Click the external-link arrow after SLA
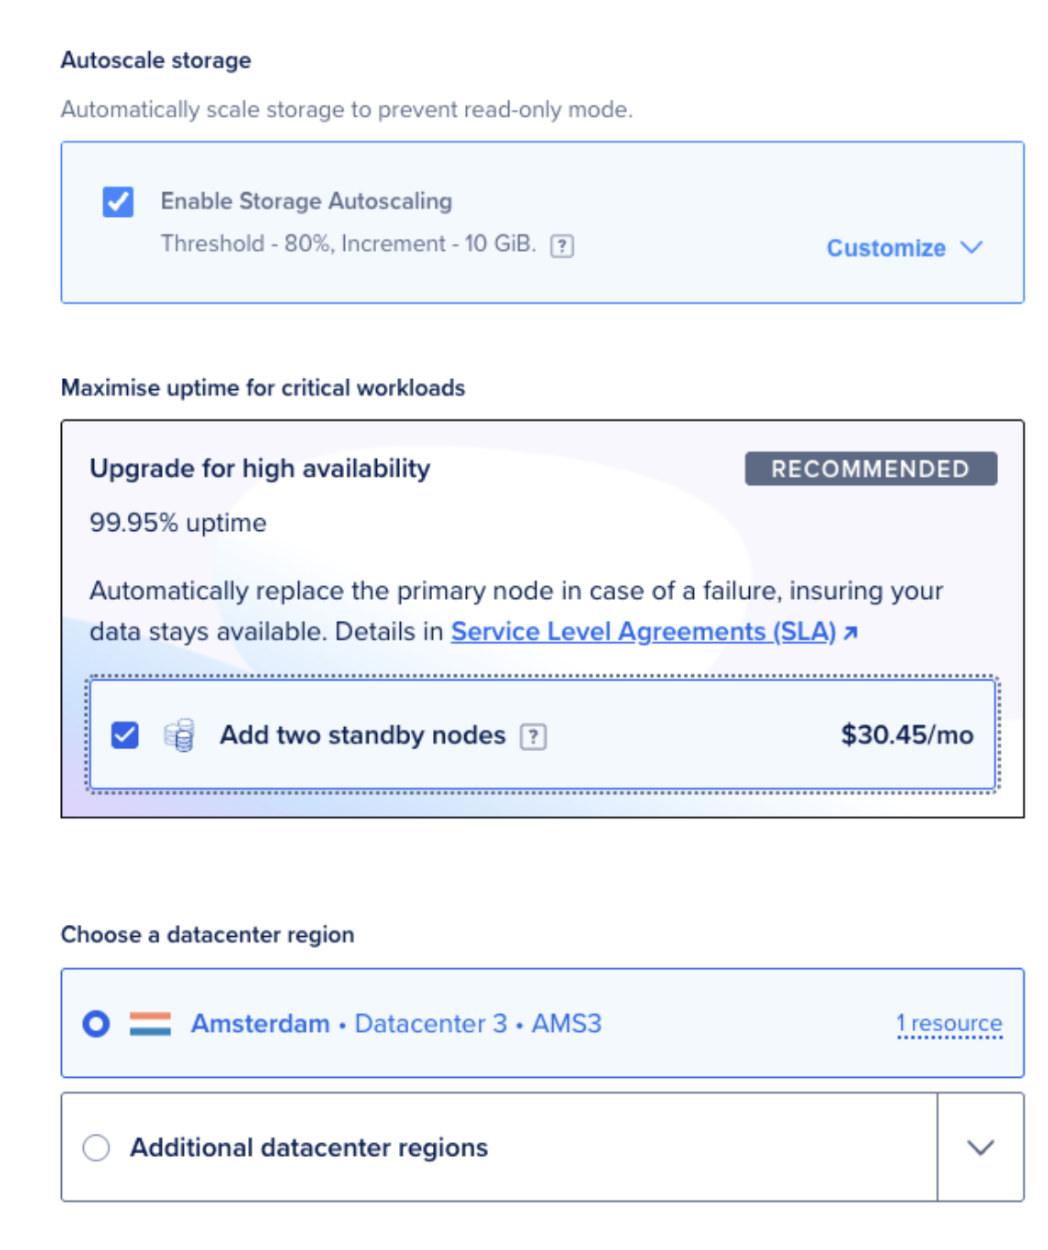Screen dimensions: 1048x1250 [x=851, y=633]
